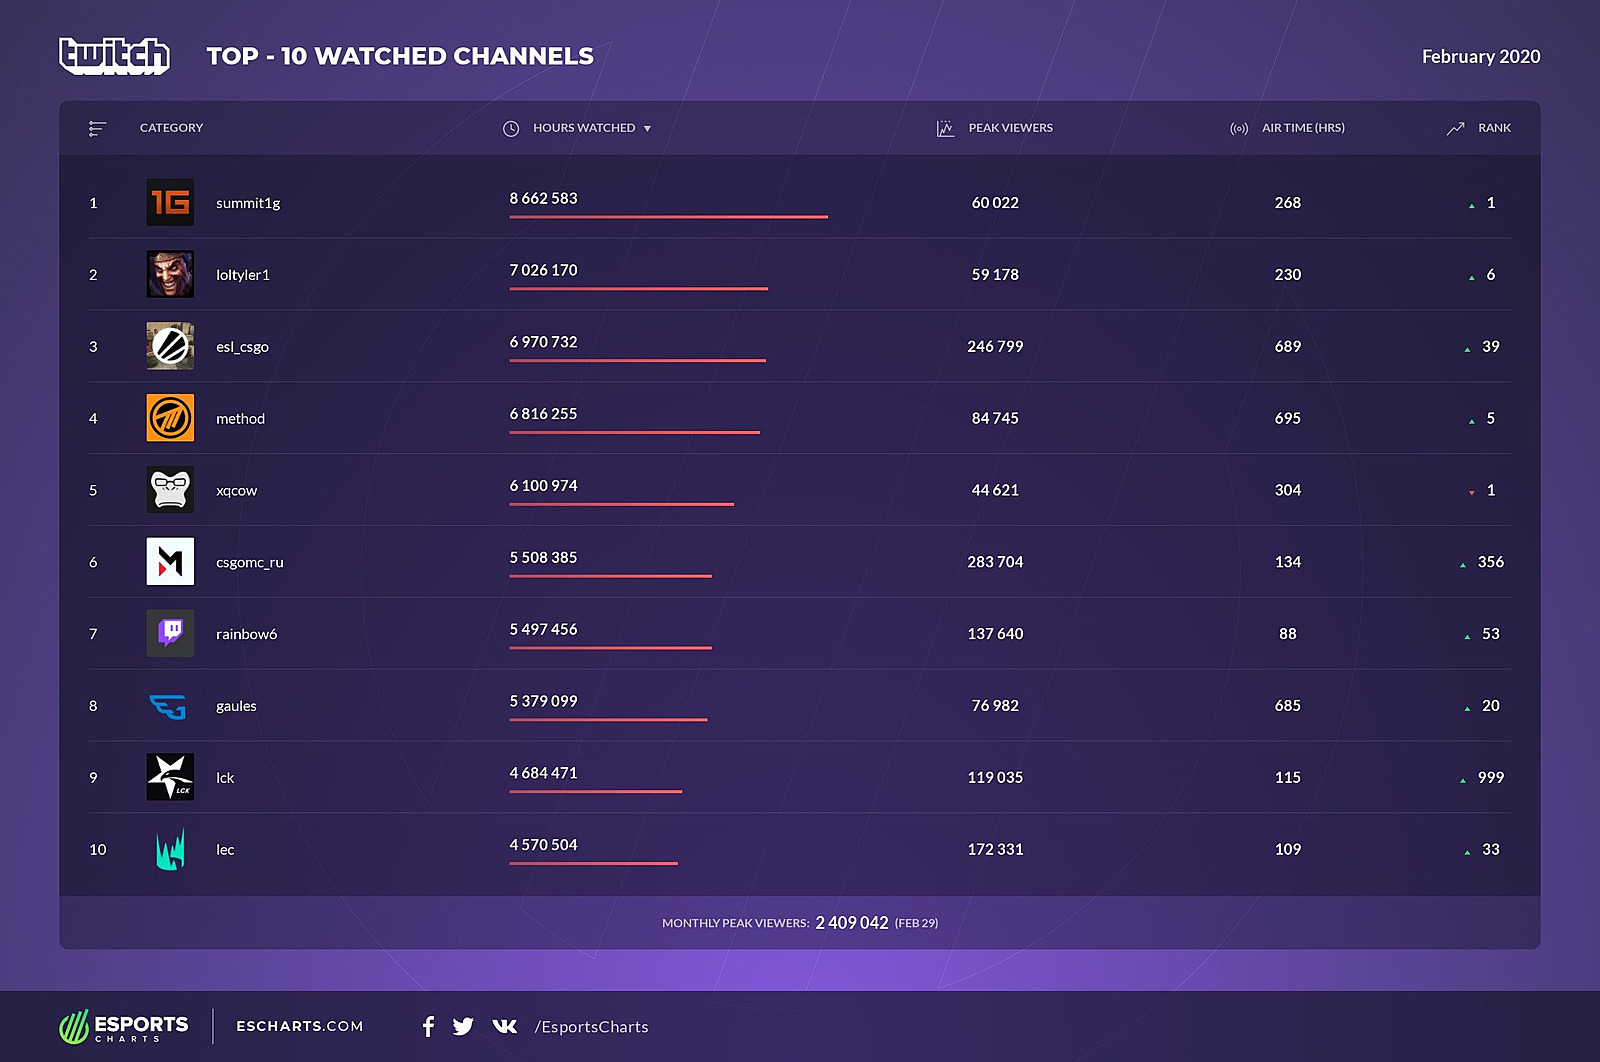Select the rainbow6 channel name

[x=247, y=634]
